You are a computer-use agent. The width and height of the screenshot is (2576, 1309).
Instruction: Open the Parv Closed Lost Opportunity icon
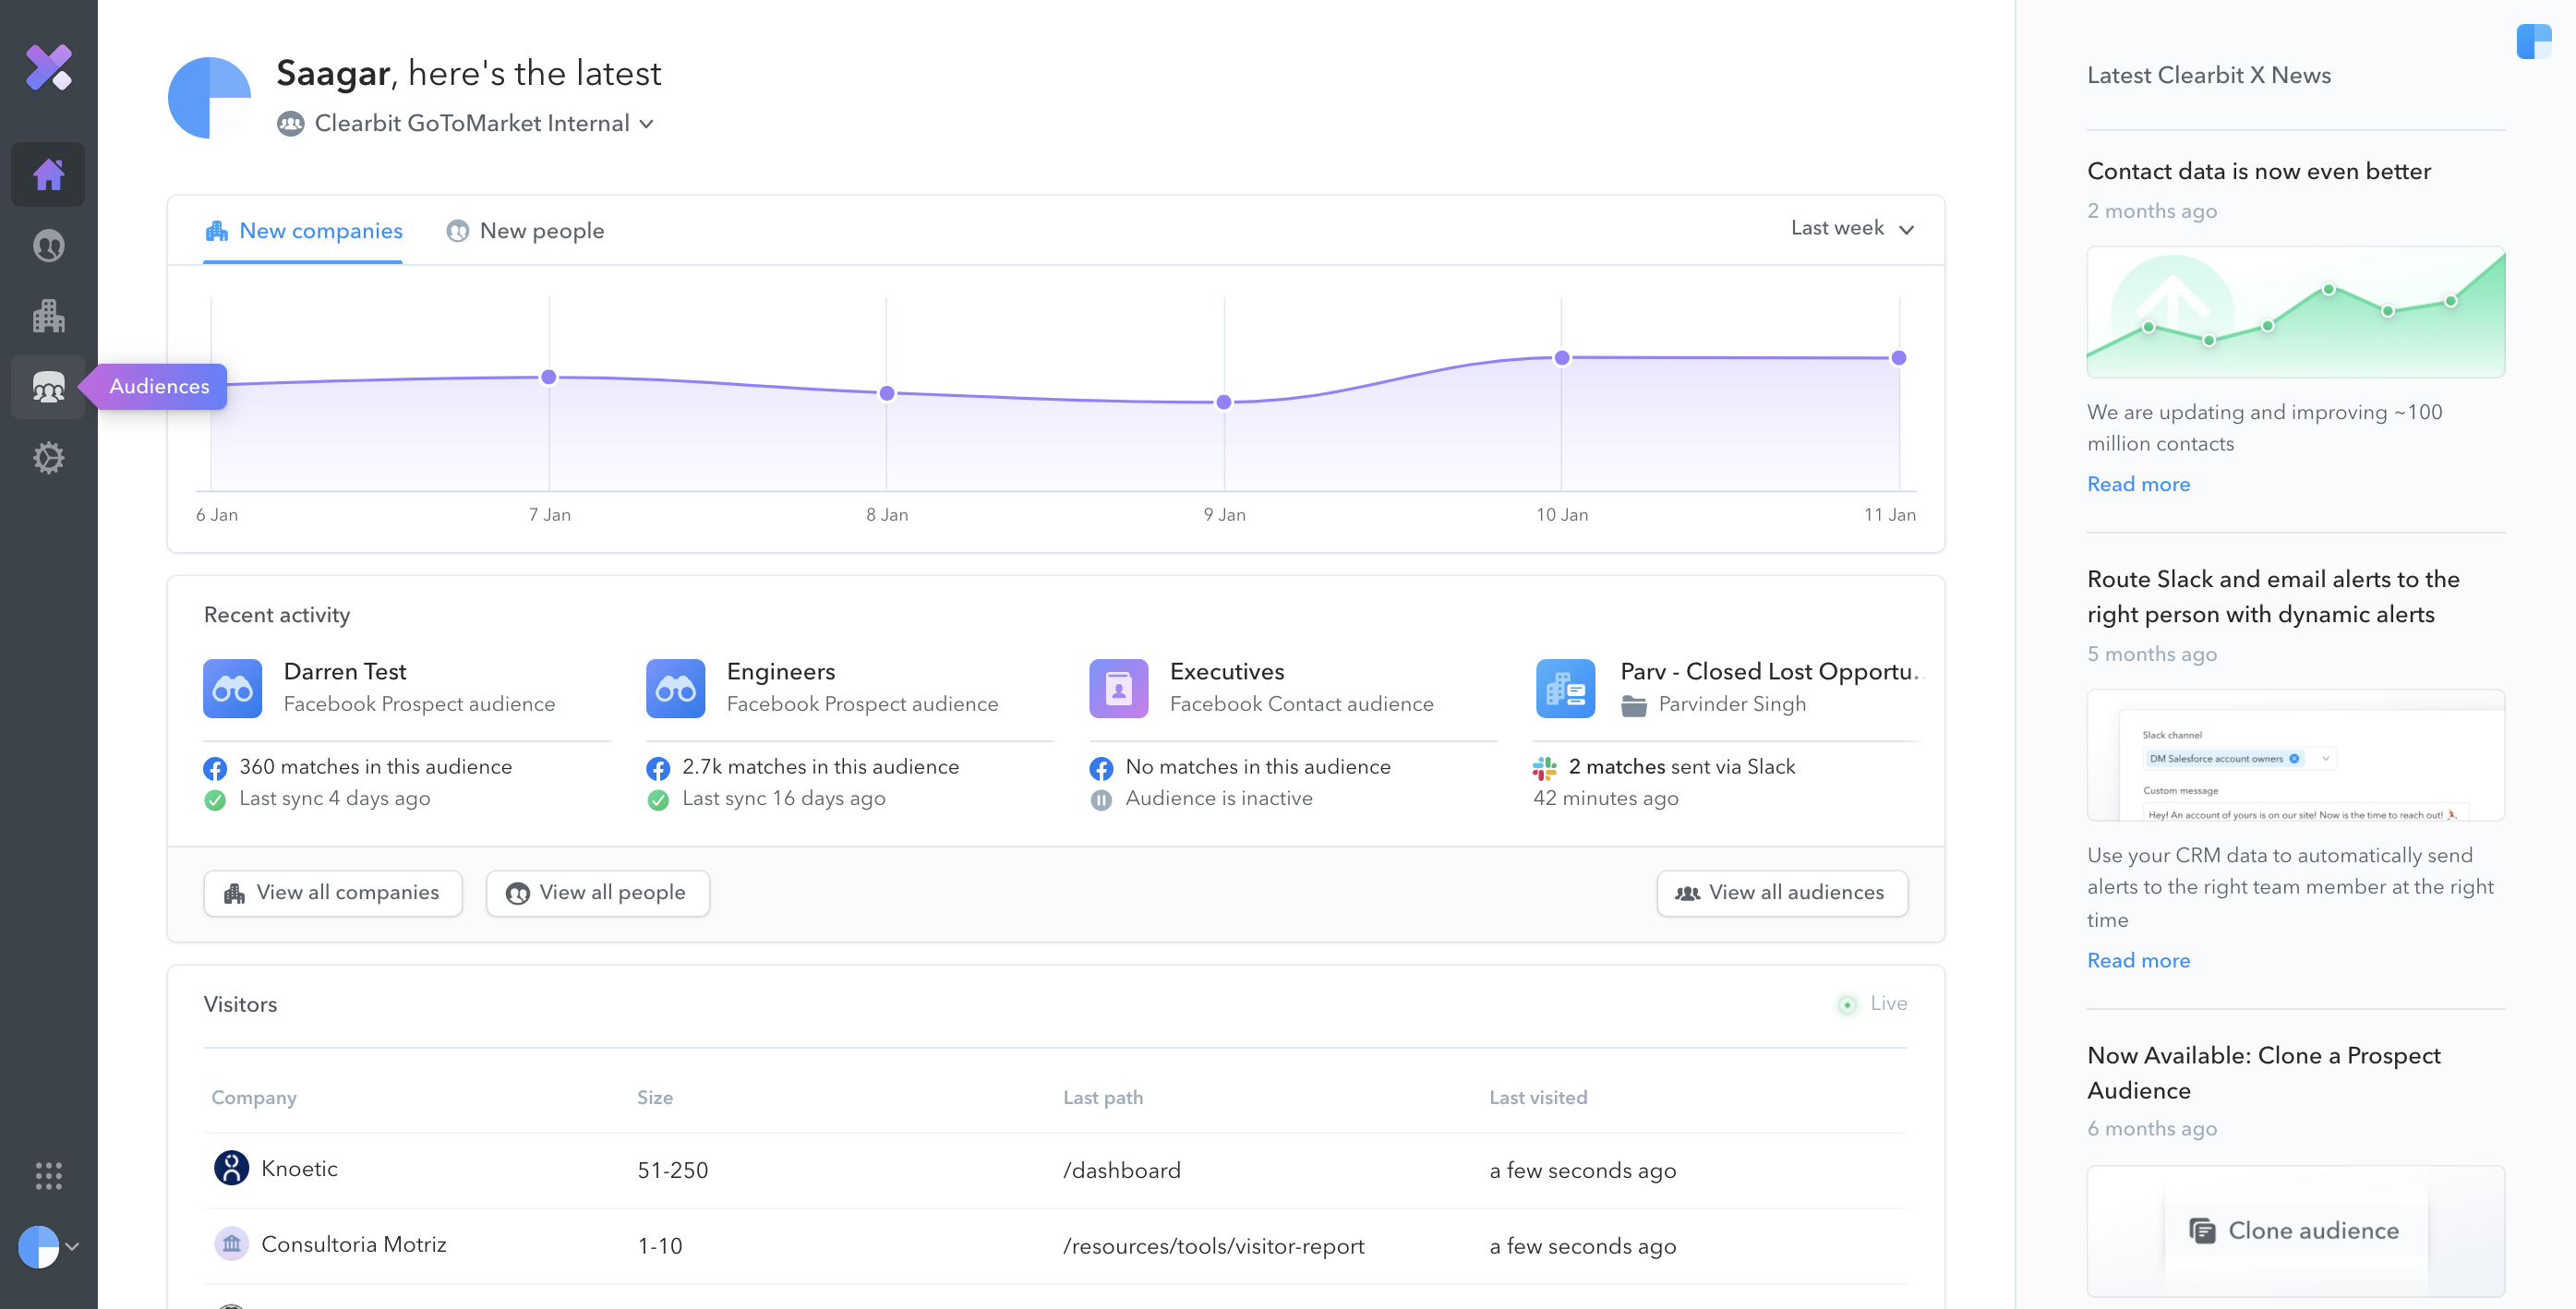click(1565, 688)
